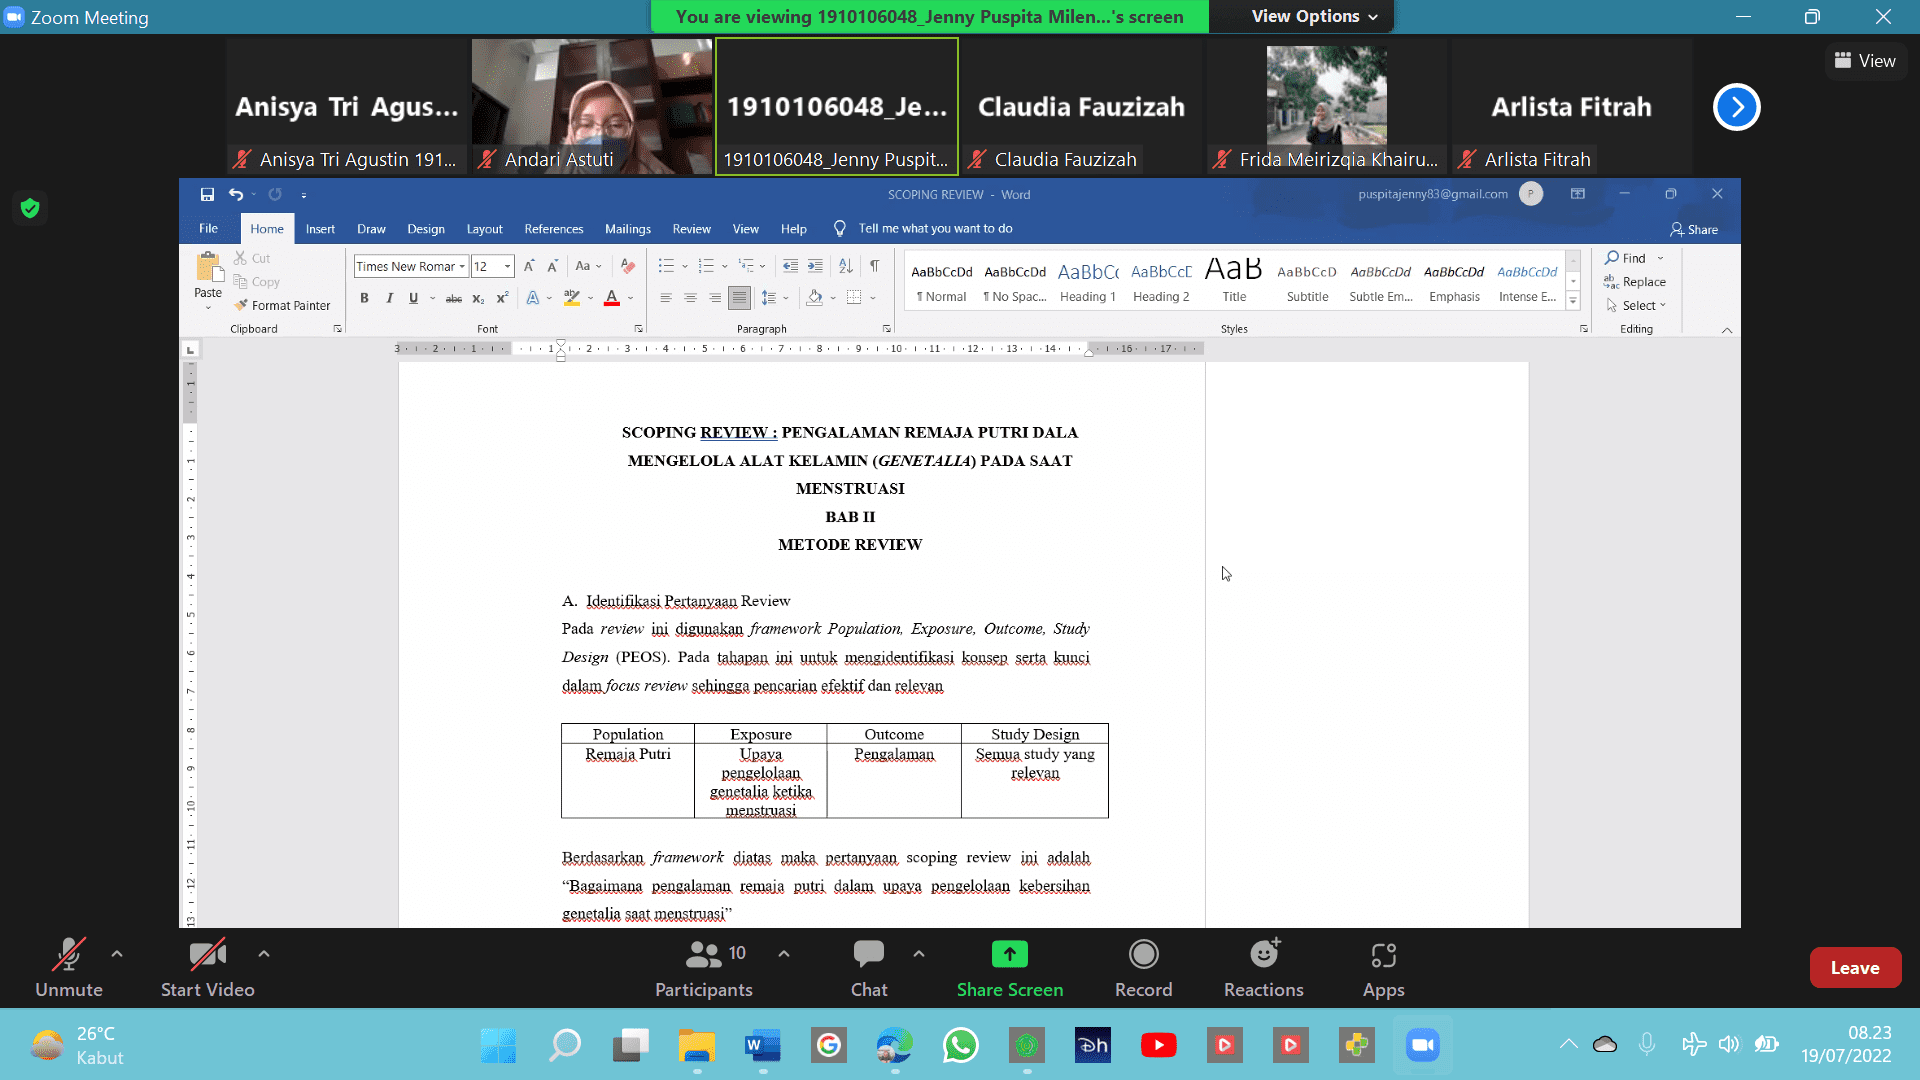This screenshot has width=1920, height=1080.
Task: Toggle Start Video in Zoom toolbar
Action: click(207, 967)
